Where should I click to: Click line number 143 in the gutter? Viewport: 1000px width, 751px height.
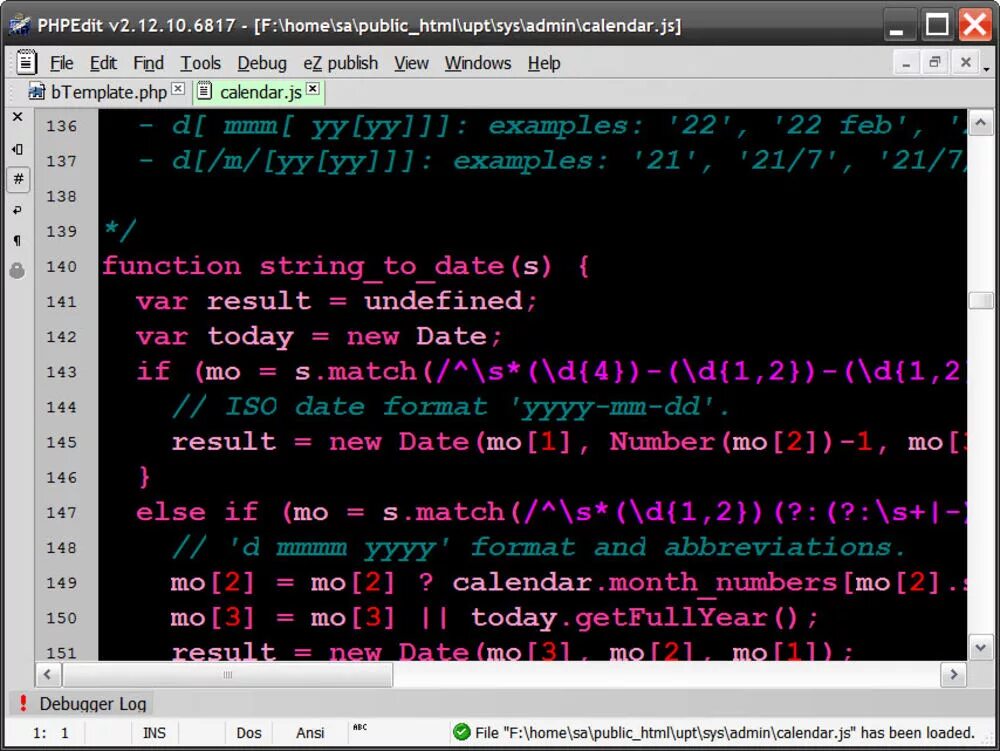[61, 372]
